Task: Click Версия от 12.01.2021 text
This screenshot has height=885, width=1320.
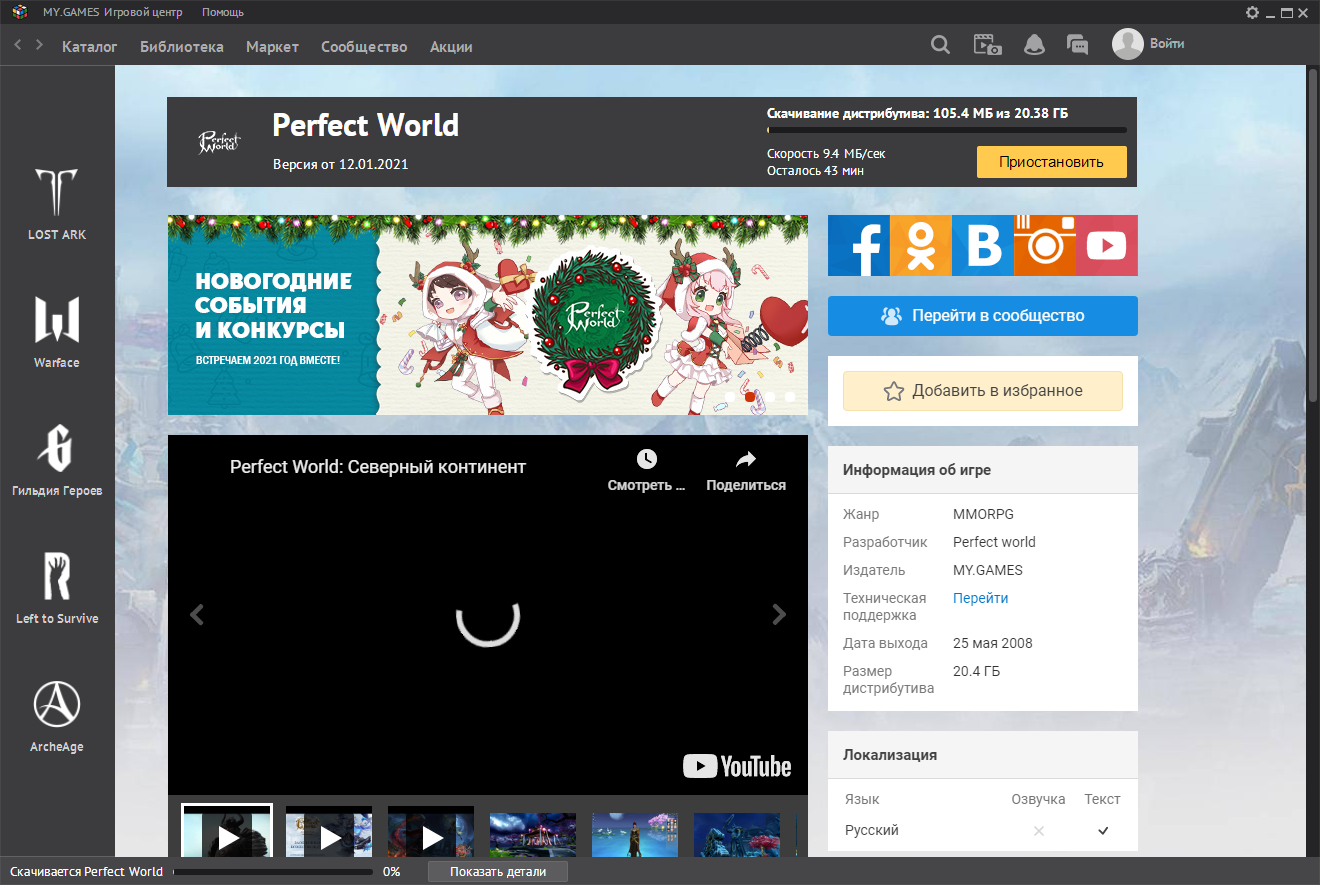Action: coord(340,164)
